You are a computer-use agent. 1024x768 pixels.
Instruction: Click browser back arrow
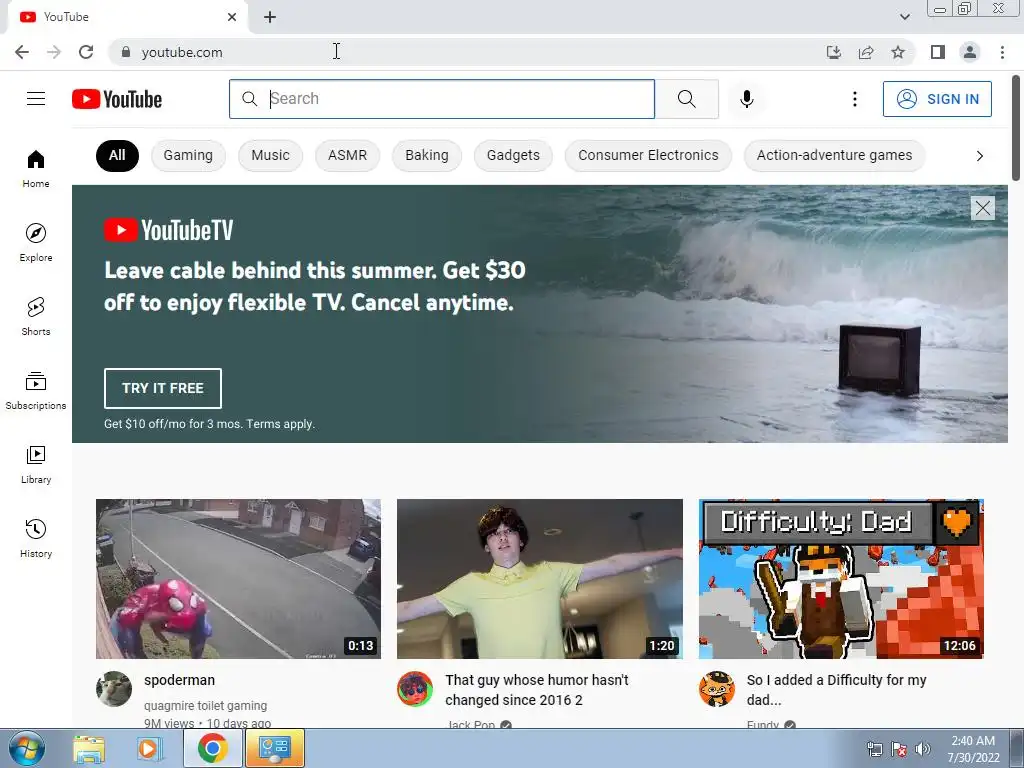click(22, 52)
